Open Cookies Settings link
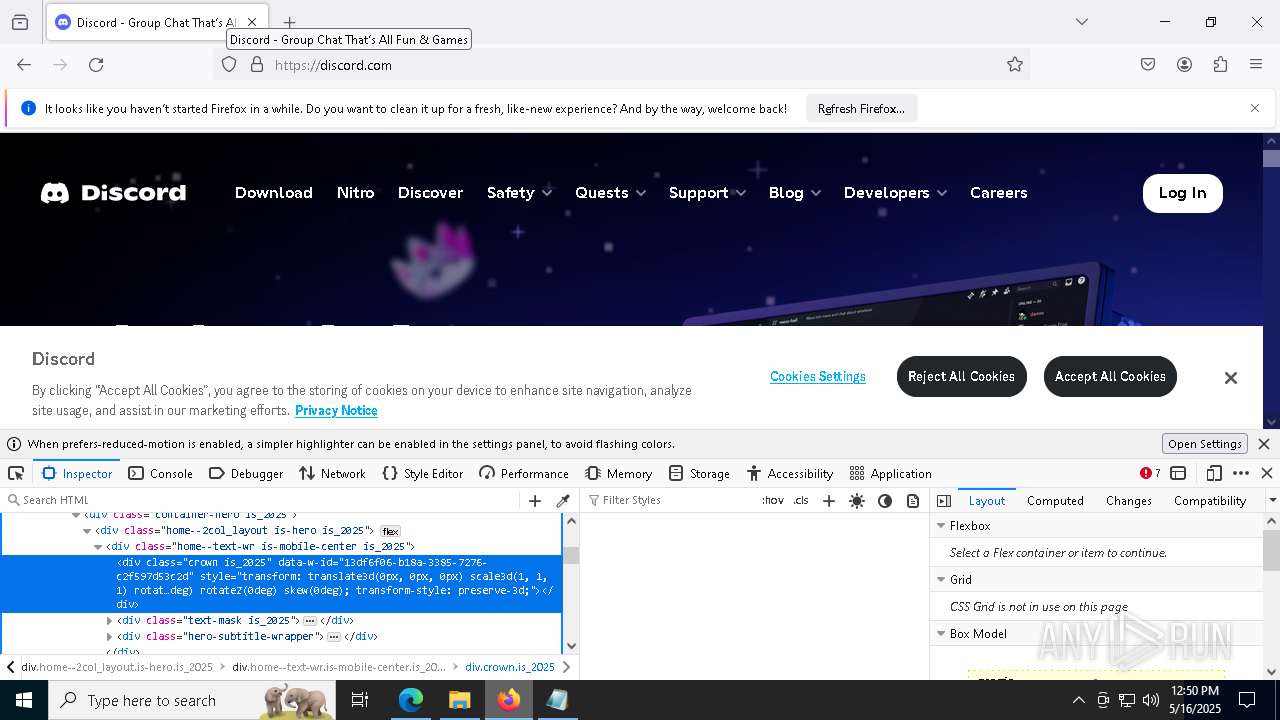 [x=818, y=376]
